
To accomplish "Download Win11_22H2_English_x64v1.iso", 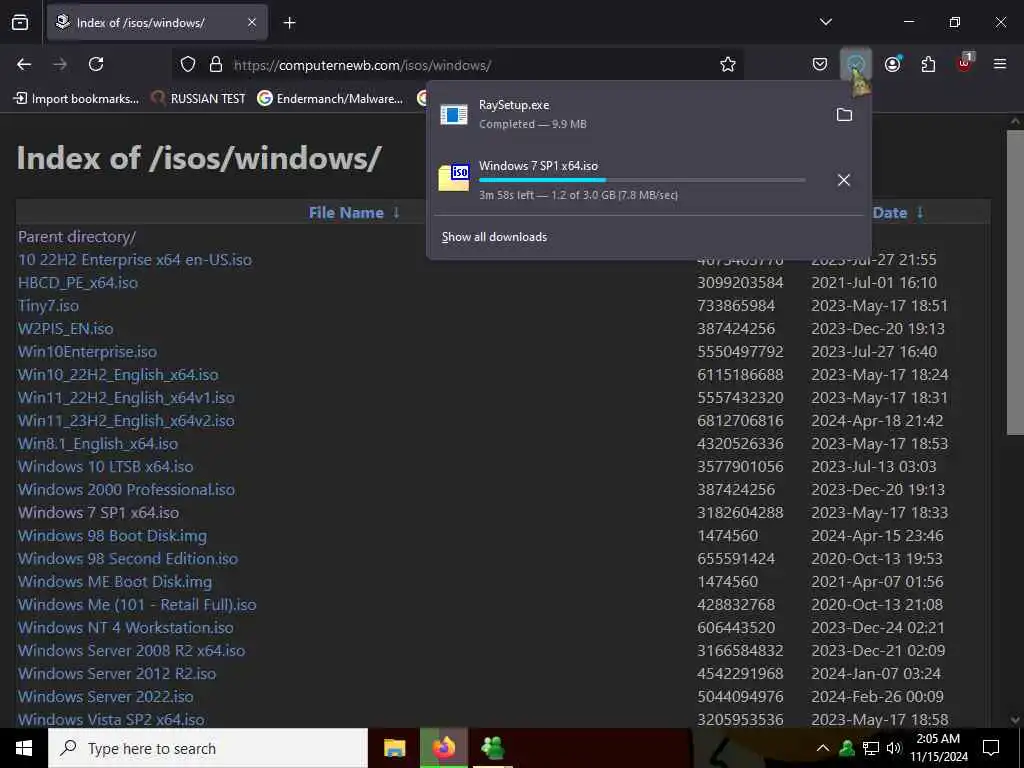I will tap(126, 397).
